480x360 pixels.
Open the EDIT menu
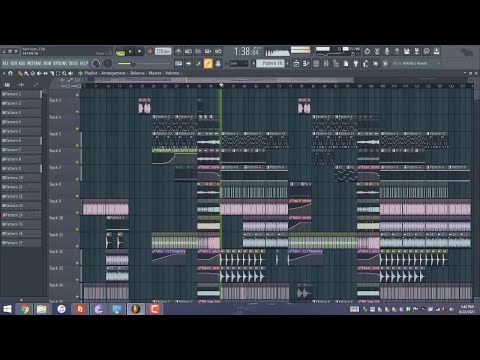pos(14,63)
